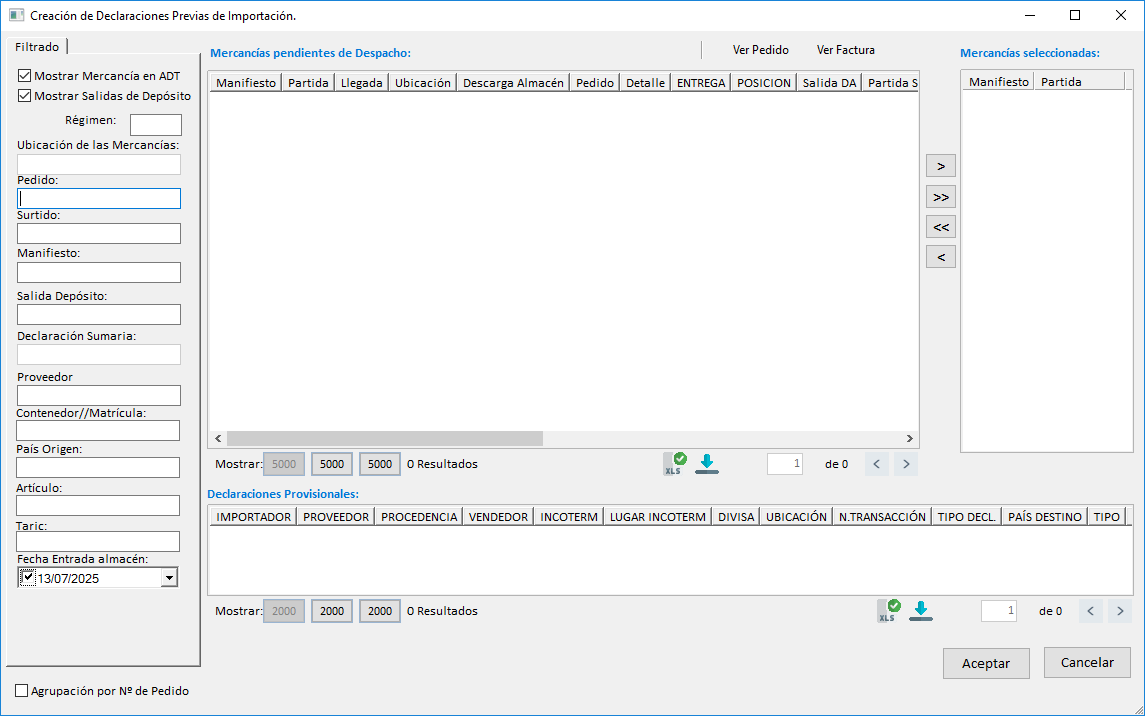This screenshot has width=1145, height=716.
Task: Click download icon under provisional declarations
Action: pyautogui.click(x=921, y=610)
